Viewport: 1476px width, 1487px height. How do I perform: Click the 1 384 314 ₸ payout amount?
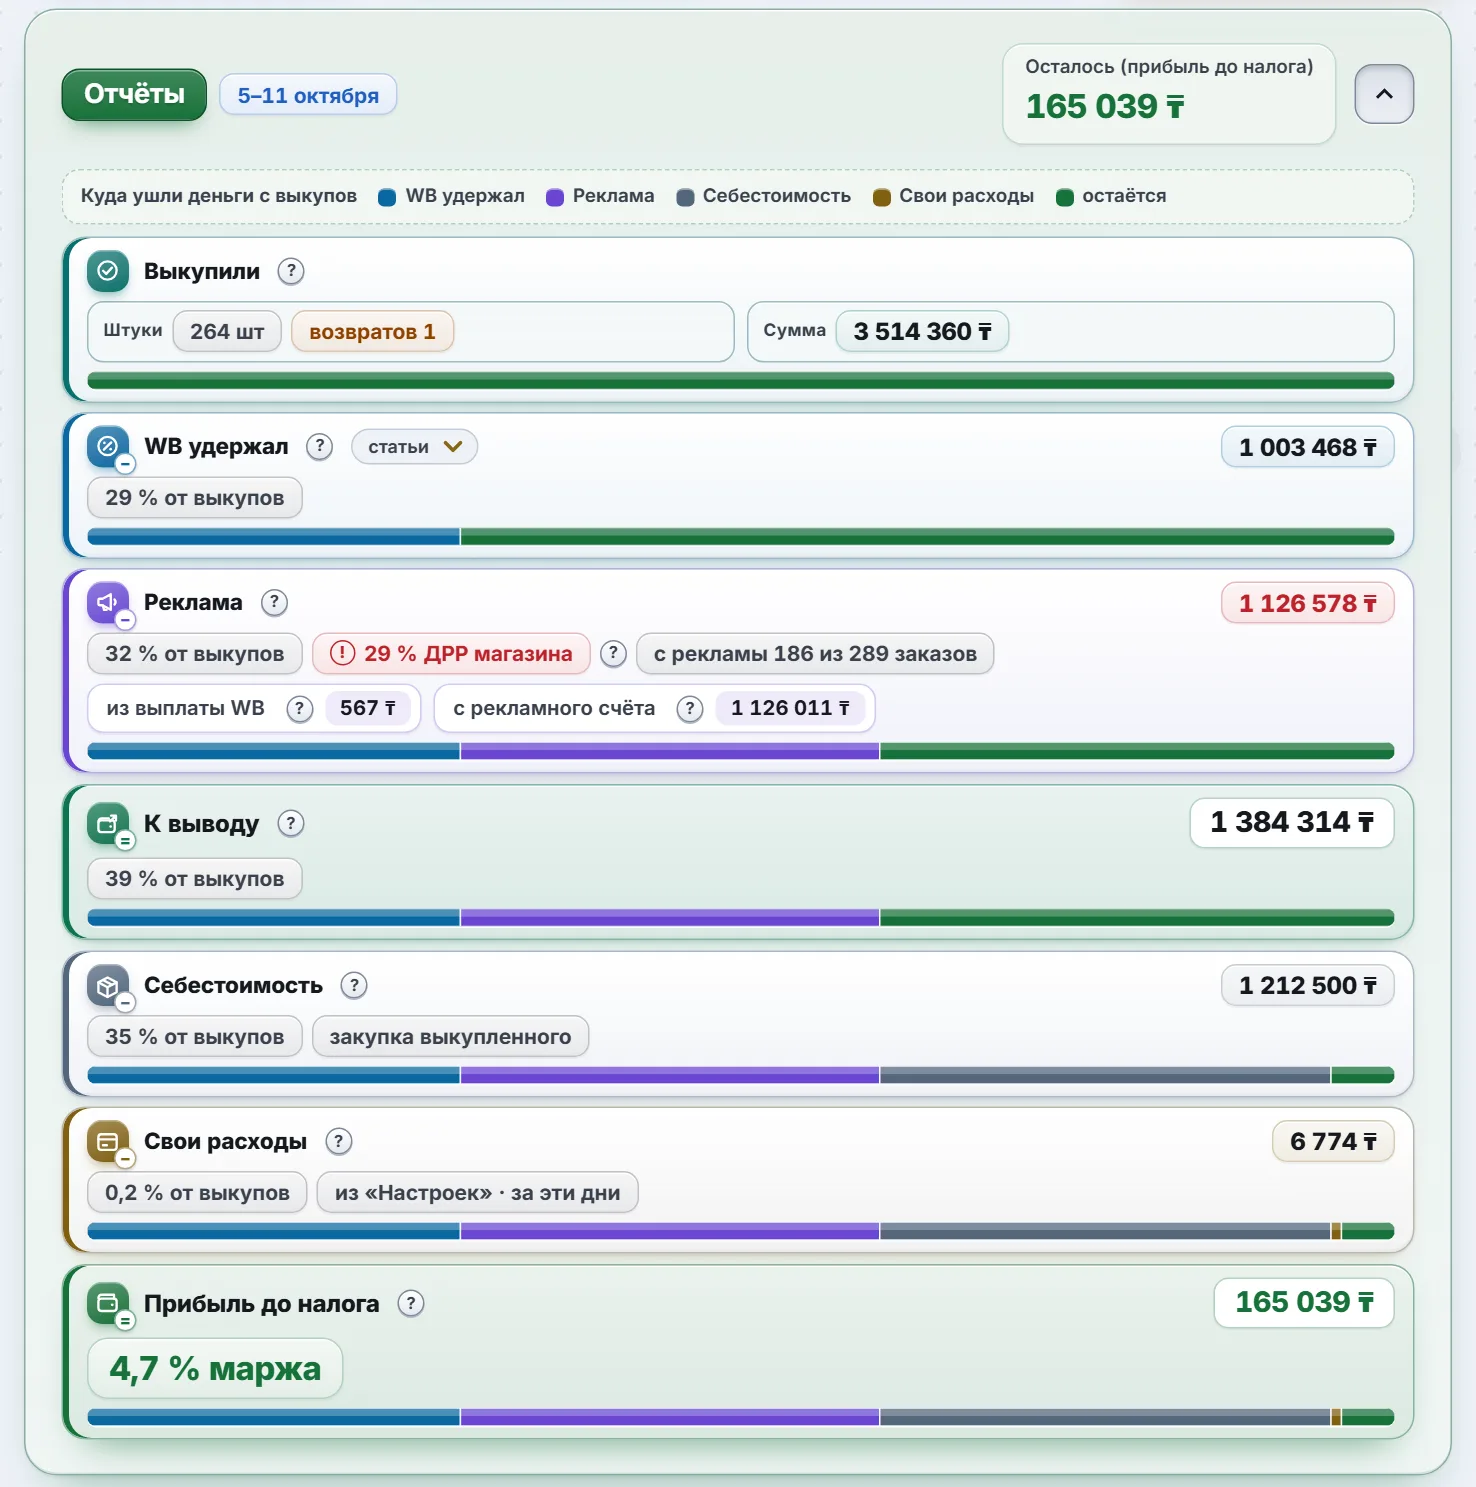(x=1292, y=823)
